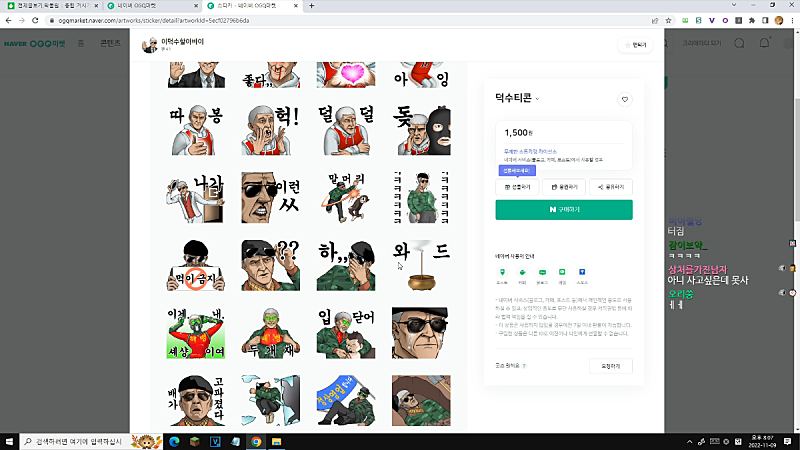
Task: Click the green 구매하기 purchase button
Action: 564,210
